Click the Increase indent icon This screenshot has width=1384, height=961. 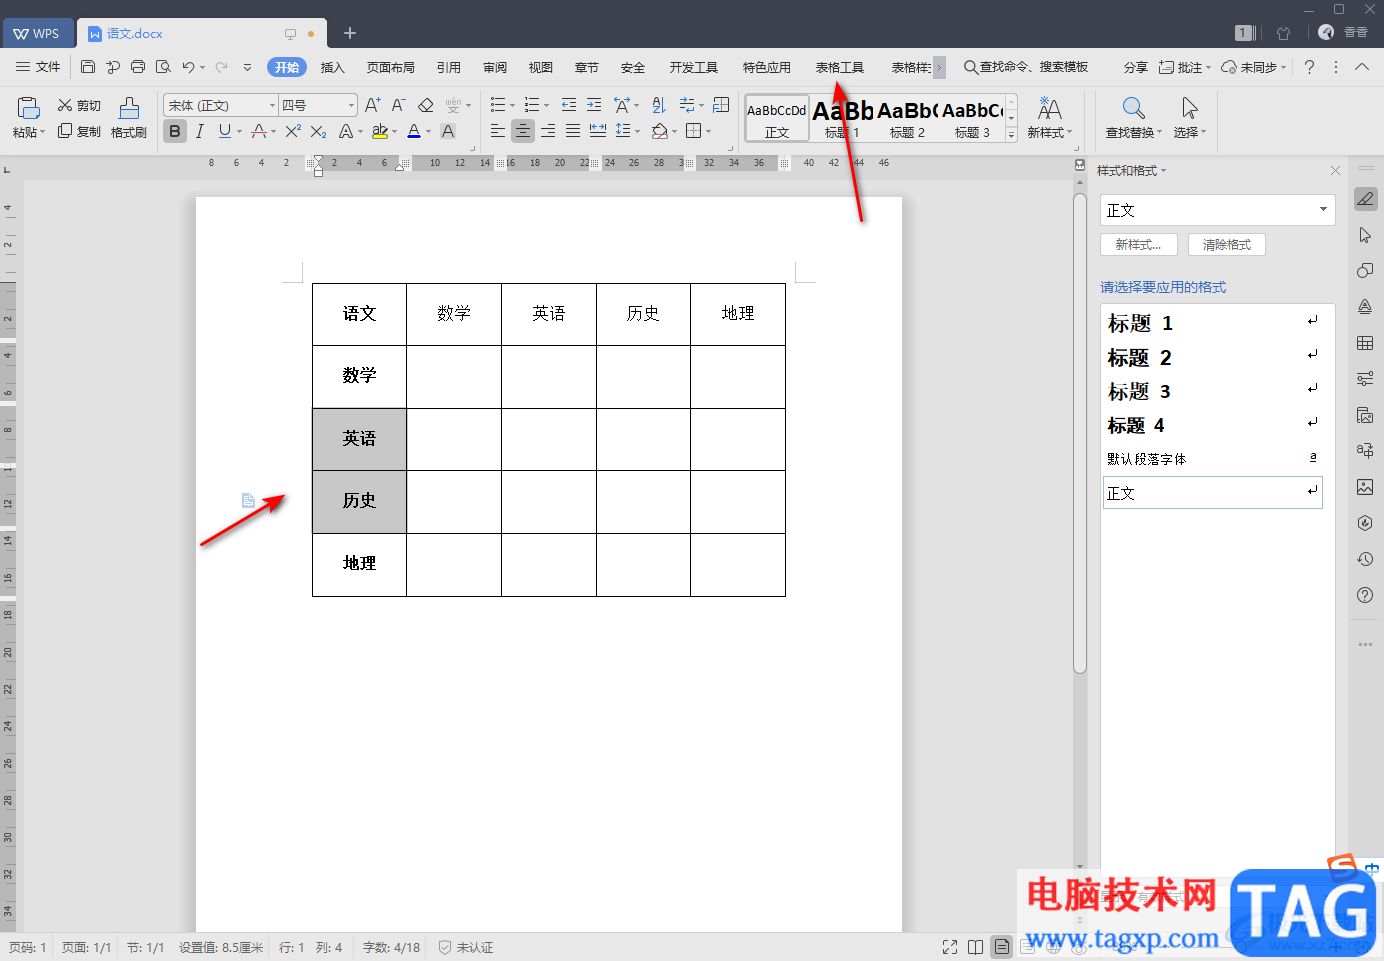[x=594, y=105]
